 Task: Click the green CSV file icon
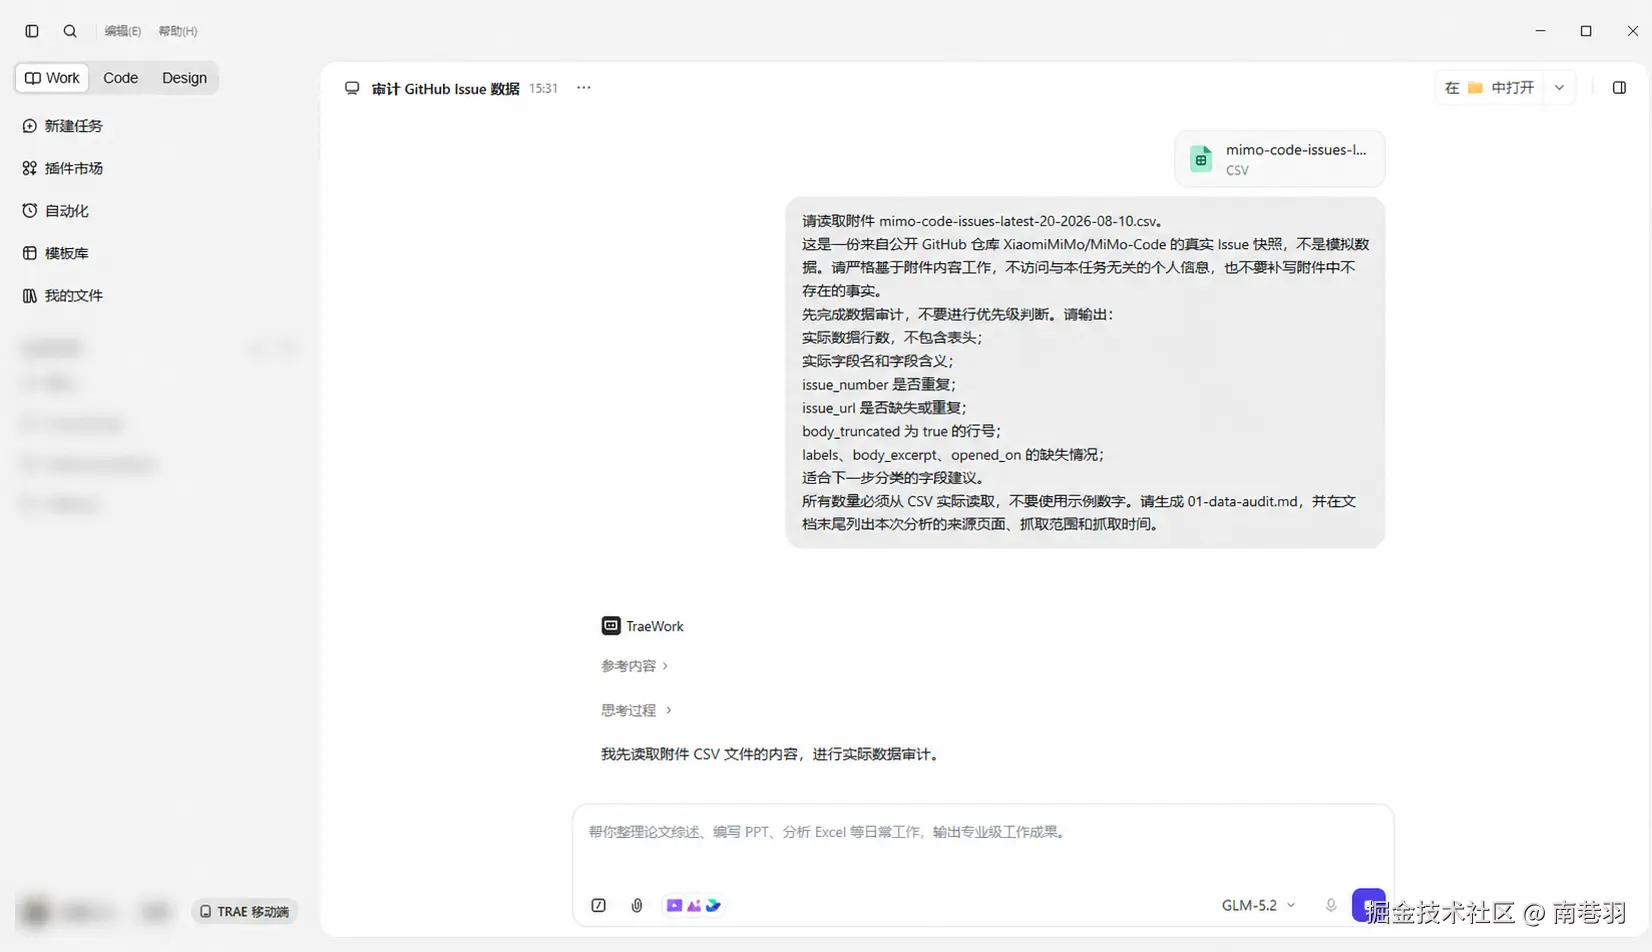[1201, 159]
